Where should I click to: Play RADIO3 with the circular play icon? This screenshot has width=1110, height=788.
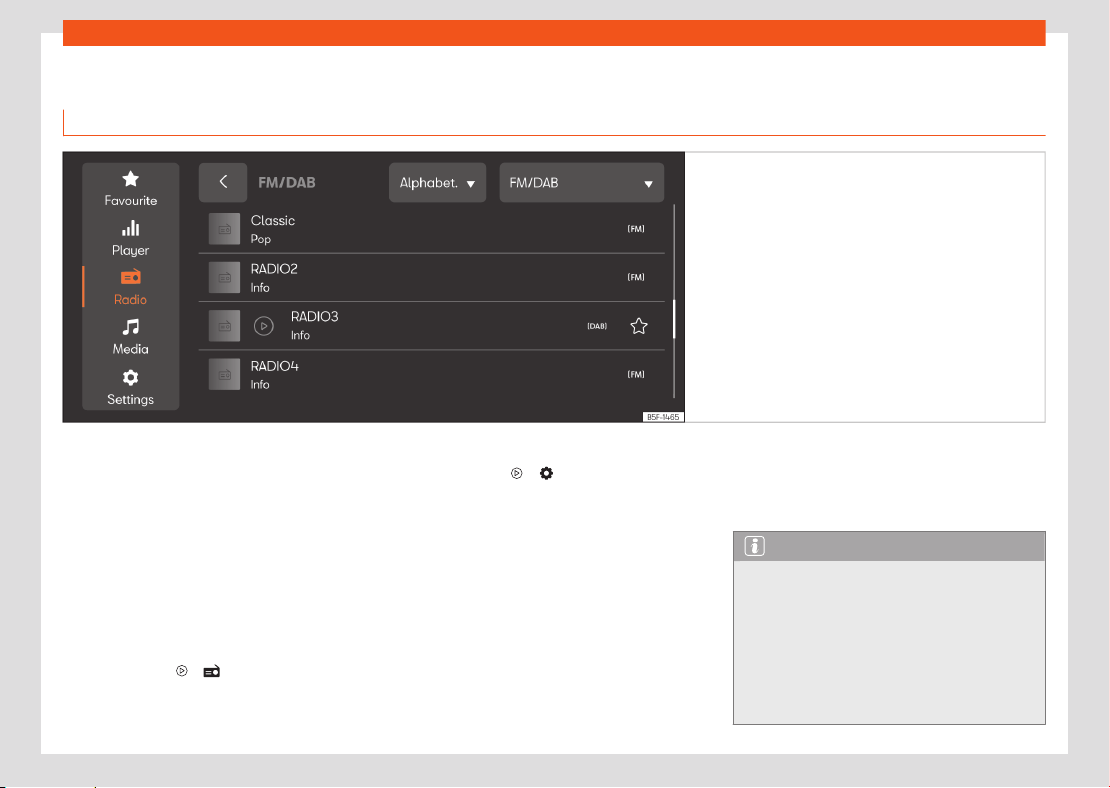[x=263, y=326]
